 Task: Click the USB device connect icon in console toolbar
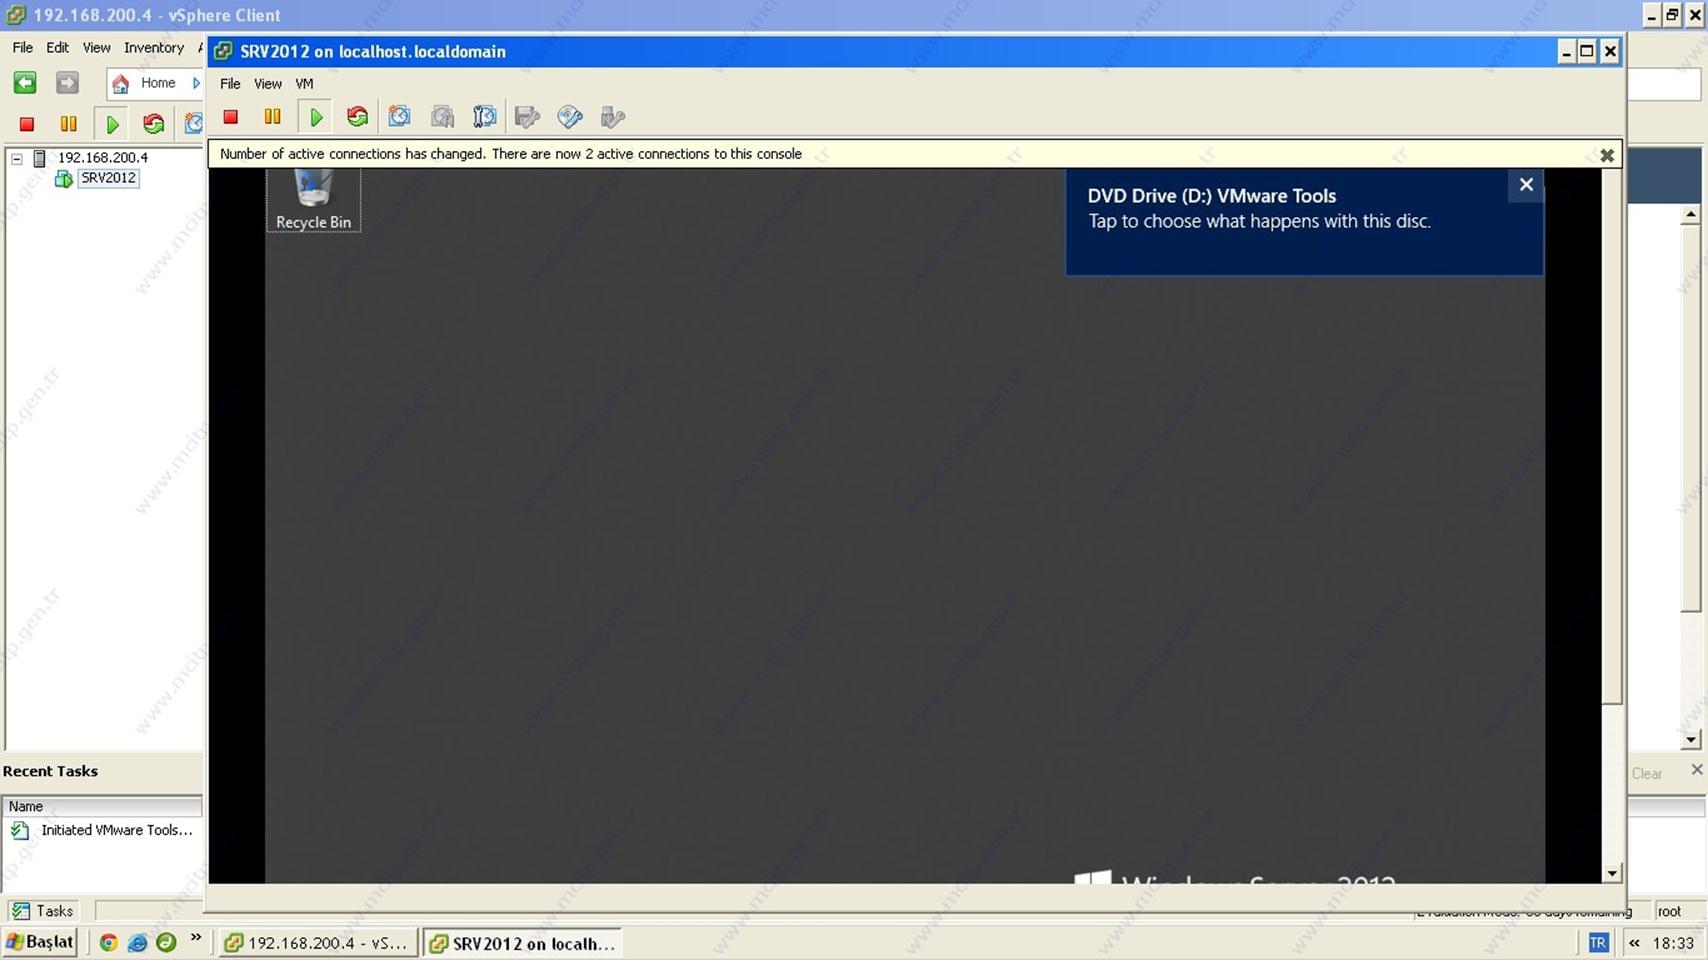(613, 117)
